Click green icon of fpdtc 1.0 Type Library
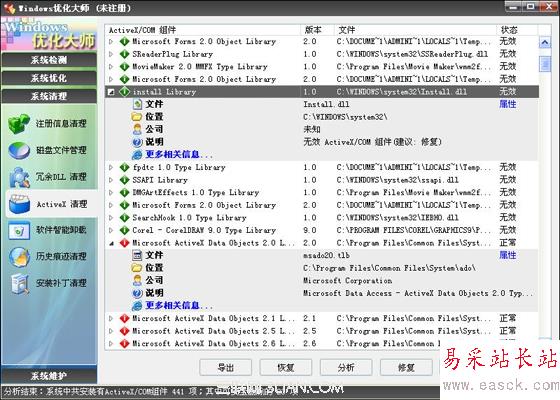This screenshot has height=400, width=560. (124, 167)
